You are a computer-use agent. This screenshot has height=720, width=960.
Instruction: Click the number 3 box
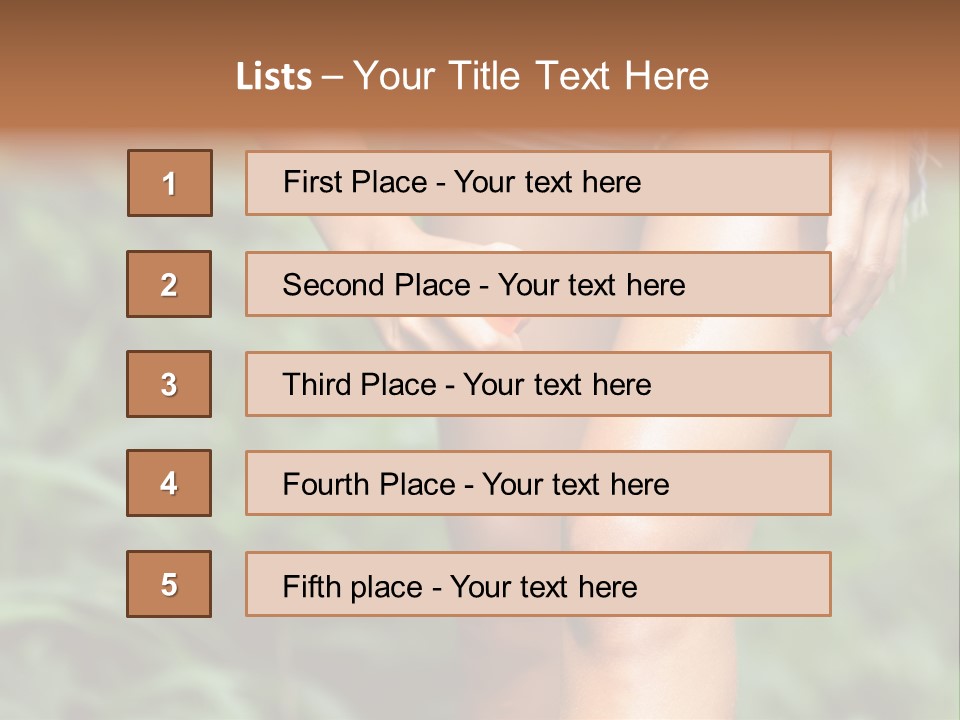169,384
